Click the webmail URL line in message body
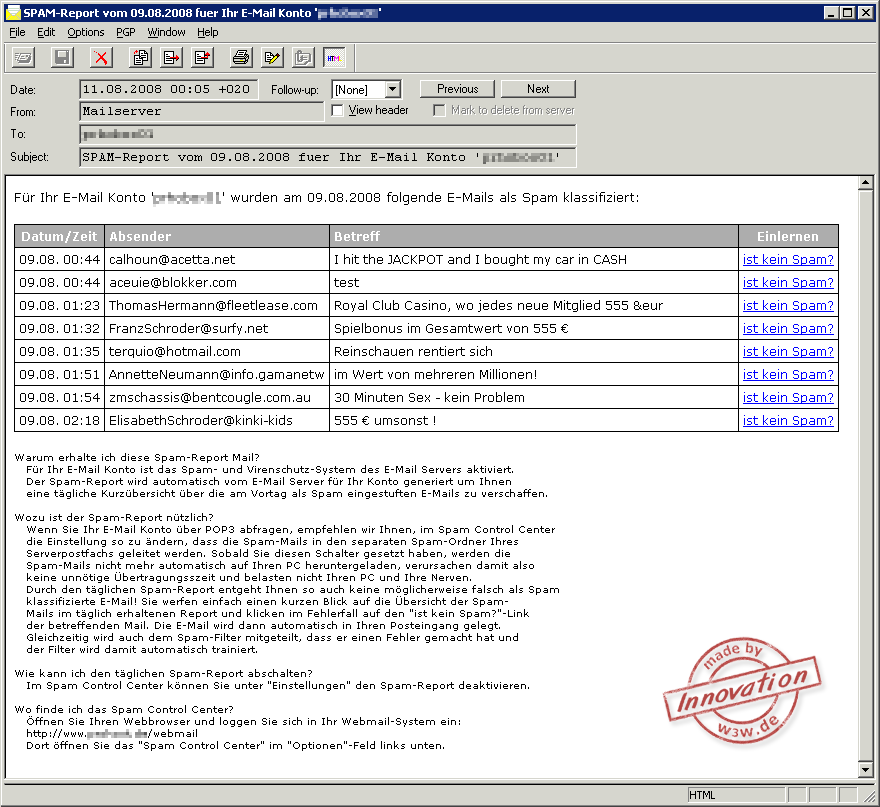880x807 pixels. (112, 733)
